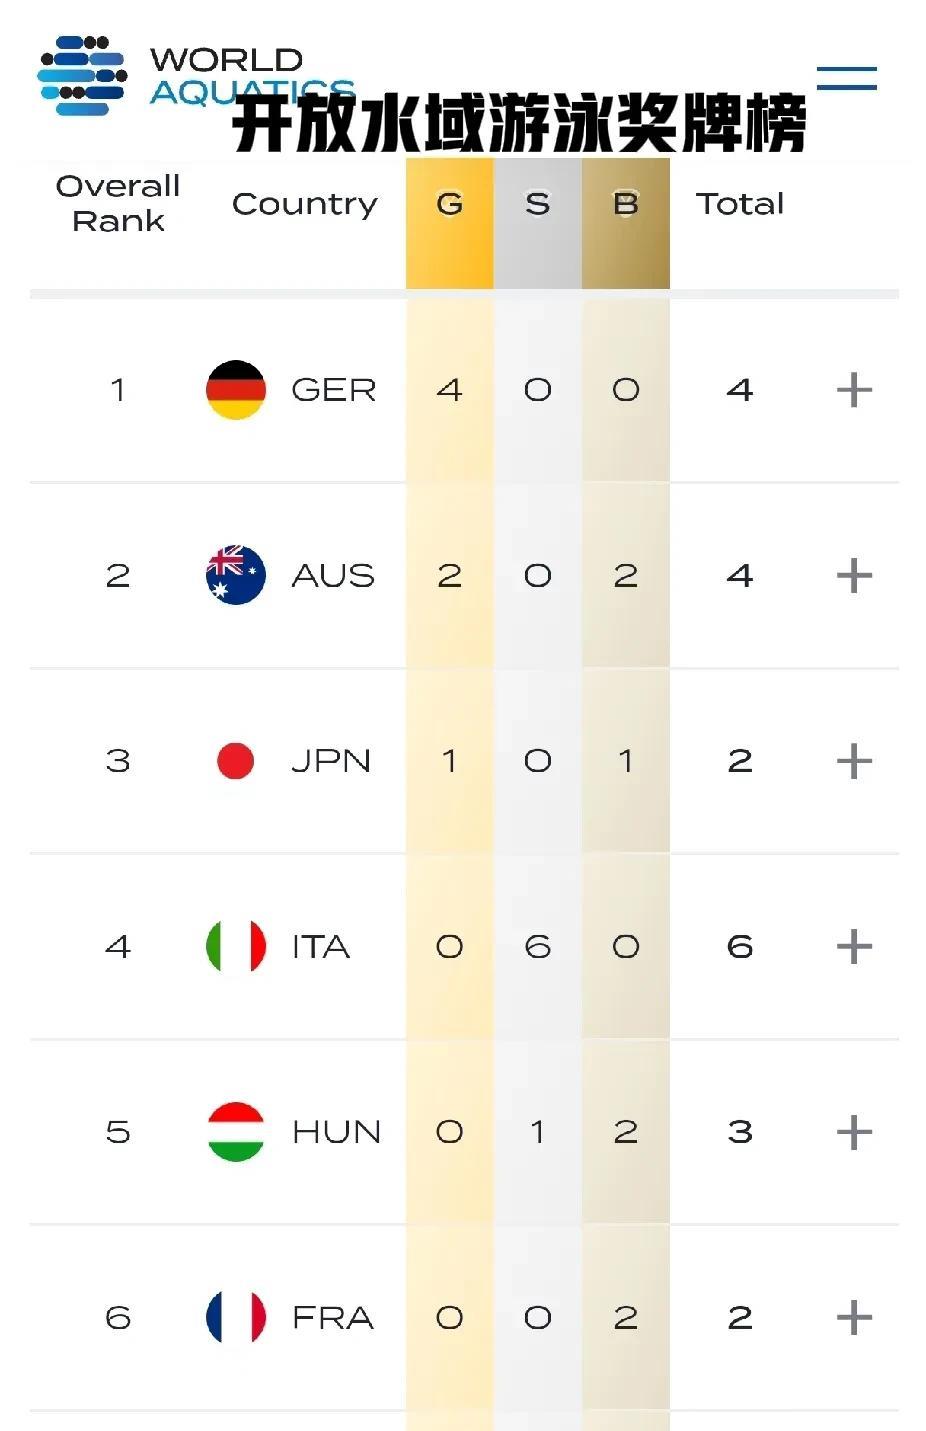This screenshot has height=1431, width=926.
Task: Expand the ITA row details
Action: tap(854, 947)
